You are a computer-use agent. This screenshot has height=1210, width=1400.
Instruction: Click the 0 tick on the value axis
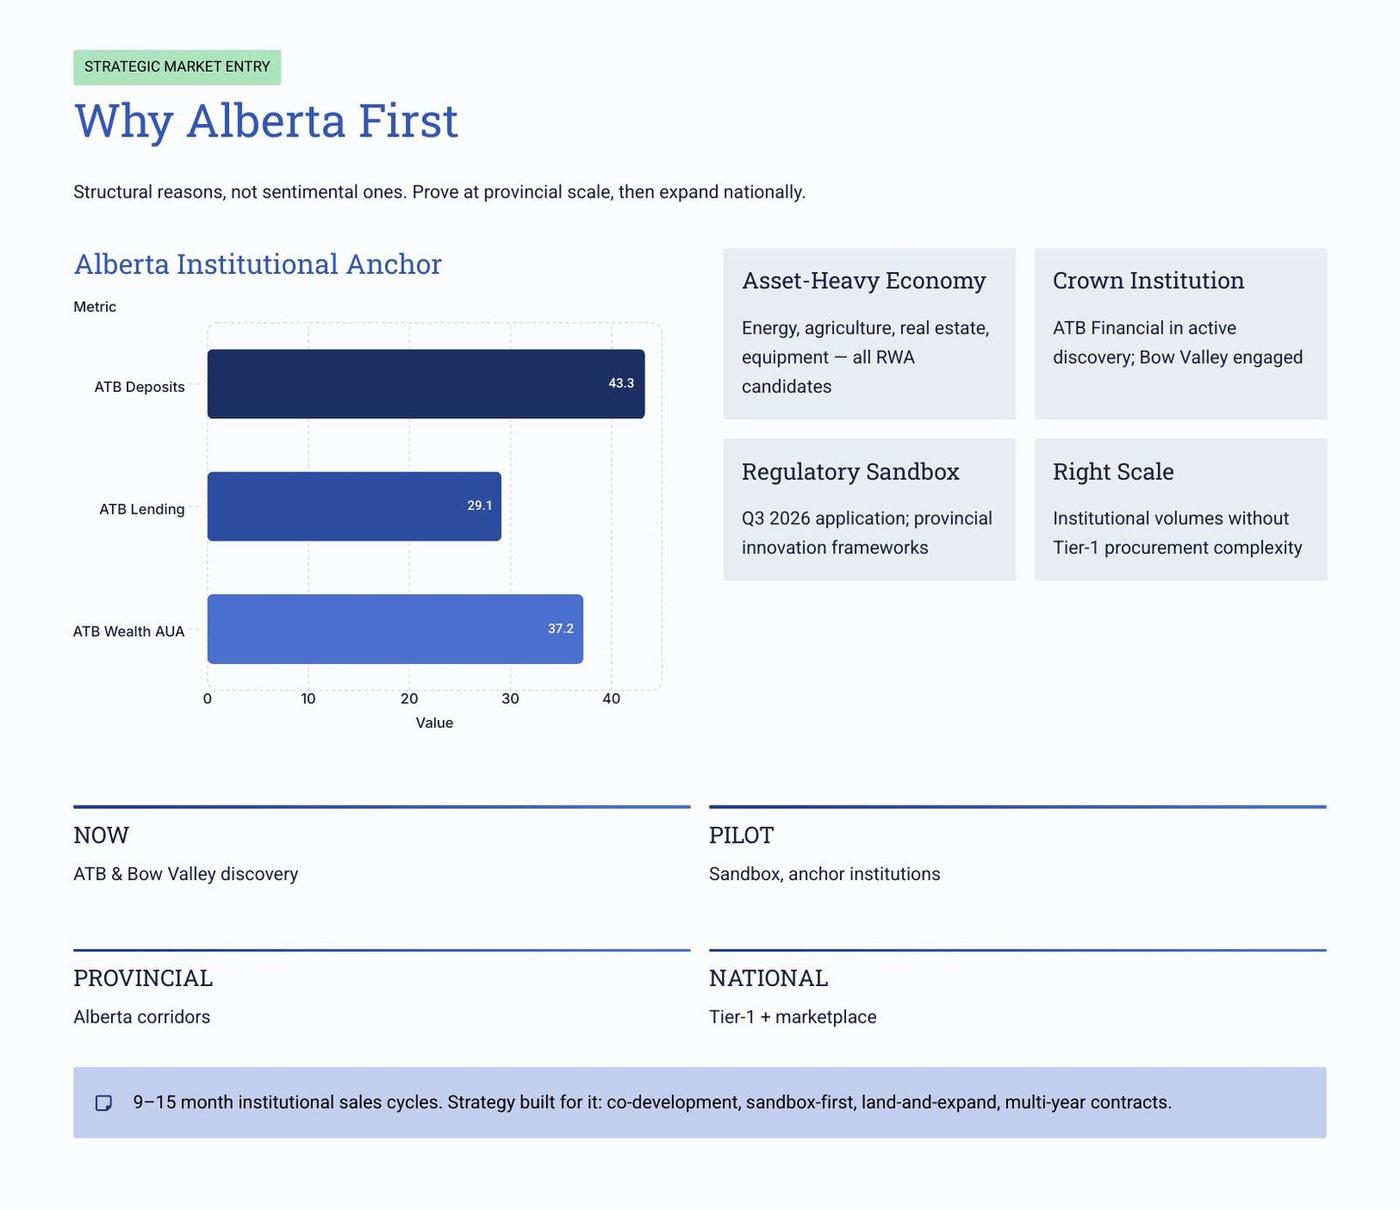(x=207, y=699)
